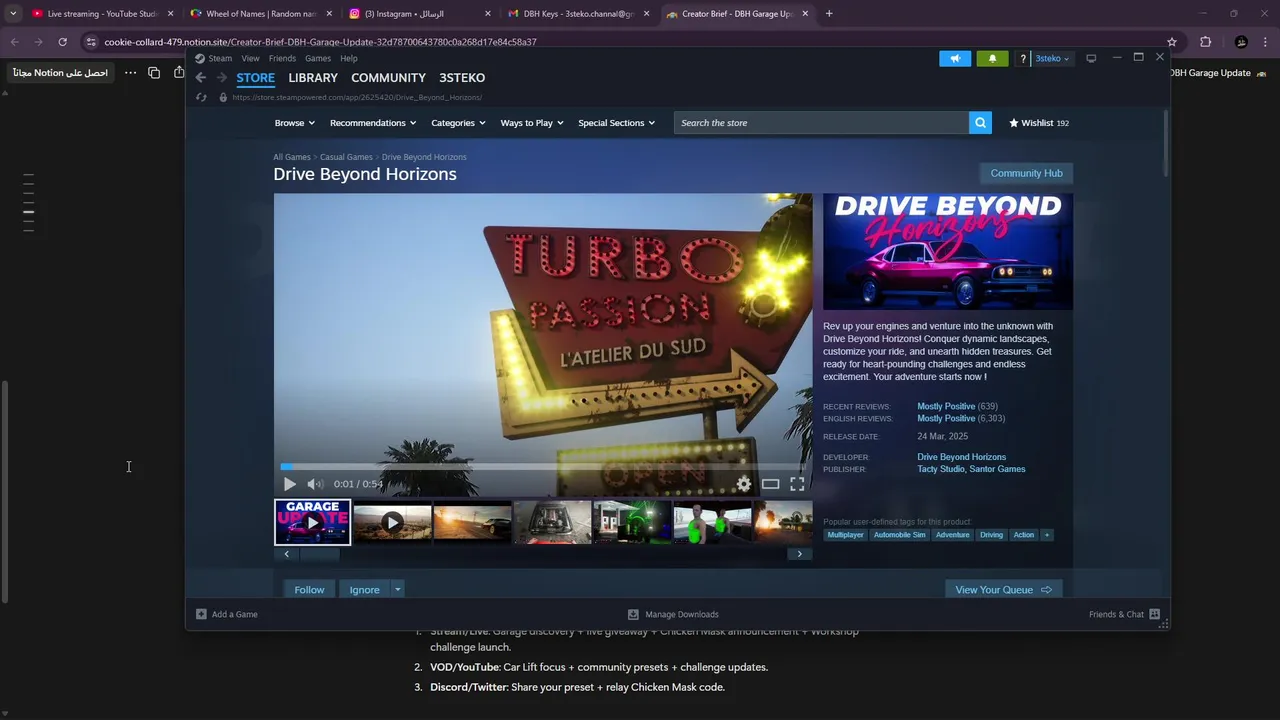The width and height of the screenshot is (1280, 720).
Task: Click the video progress bar
Action: coord(543,466)
